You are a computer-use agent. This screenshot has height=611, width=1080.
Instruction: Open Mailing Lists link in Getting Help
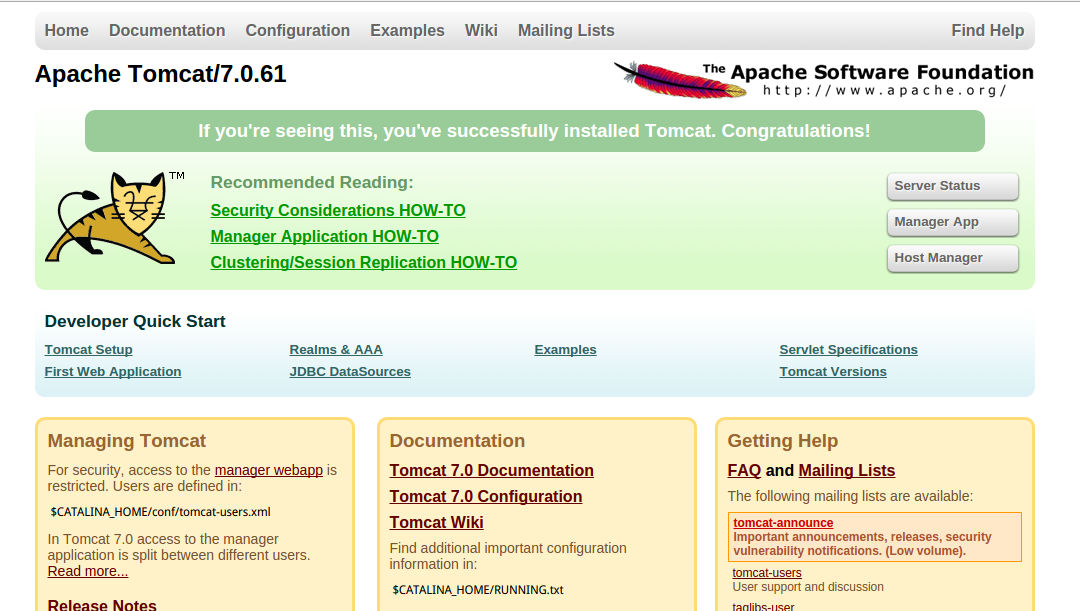[847, 470]
